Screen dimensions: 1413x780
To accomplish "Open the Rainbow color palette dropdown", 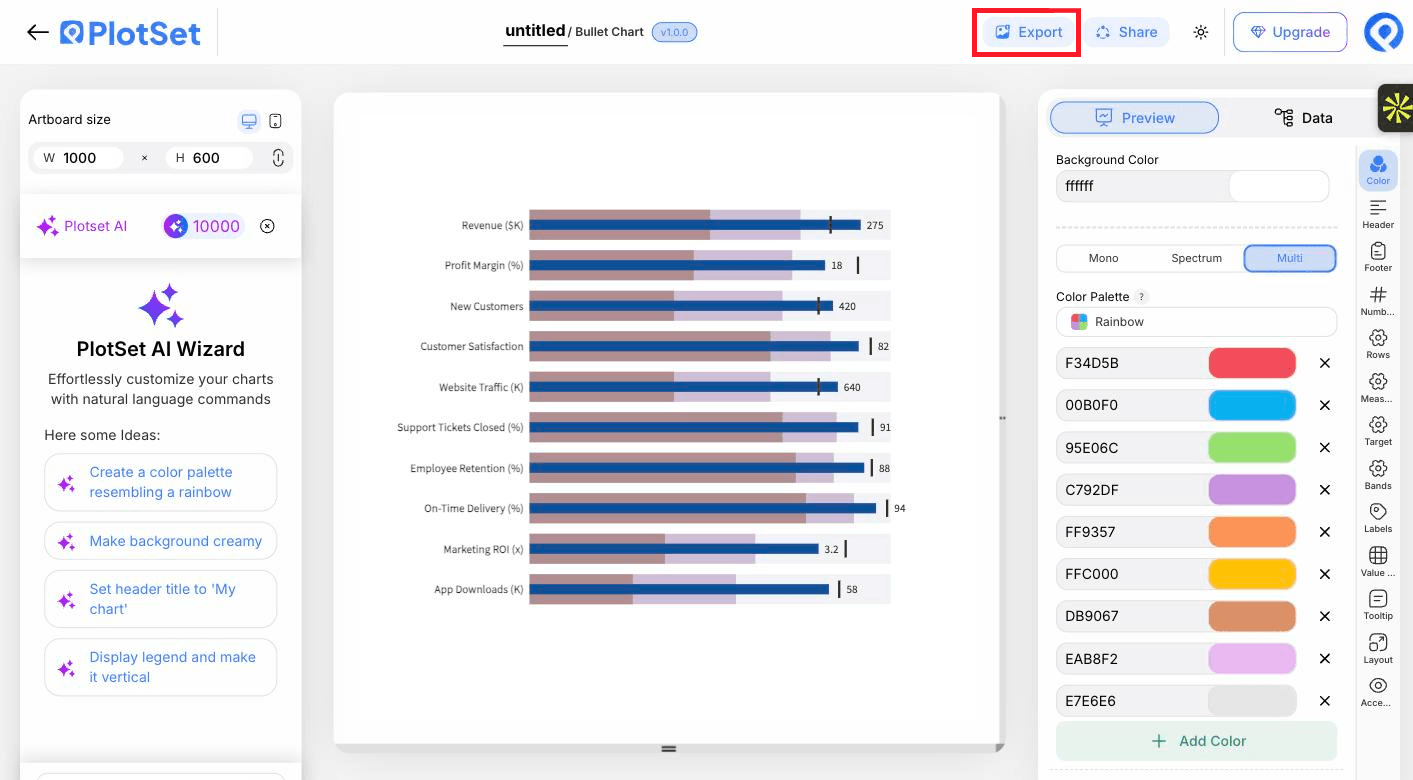I will pyautogui.click(x=1196, y=322).
